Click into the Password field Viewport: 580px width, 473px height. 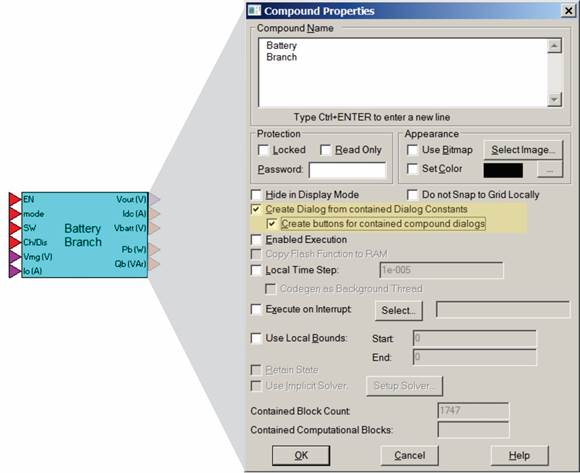(347, 170)
